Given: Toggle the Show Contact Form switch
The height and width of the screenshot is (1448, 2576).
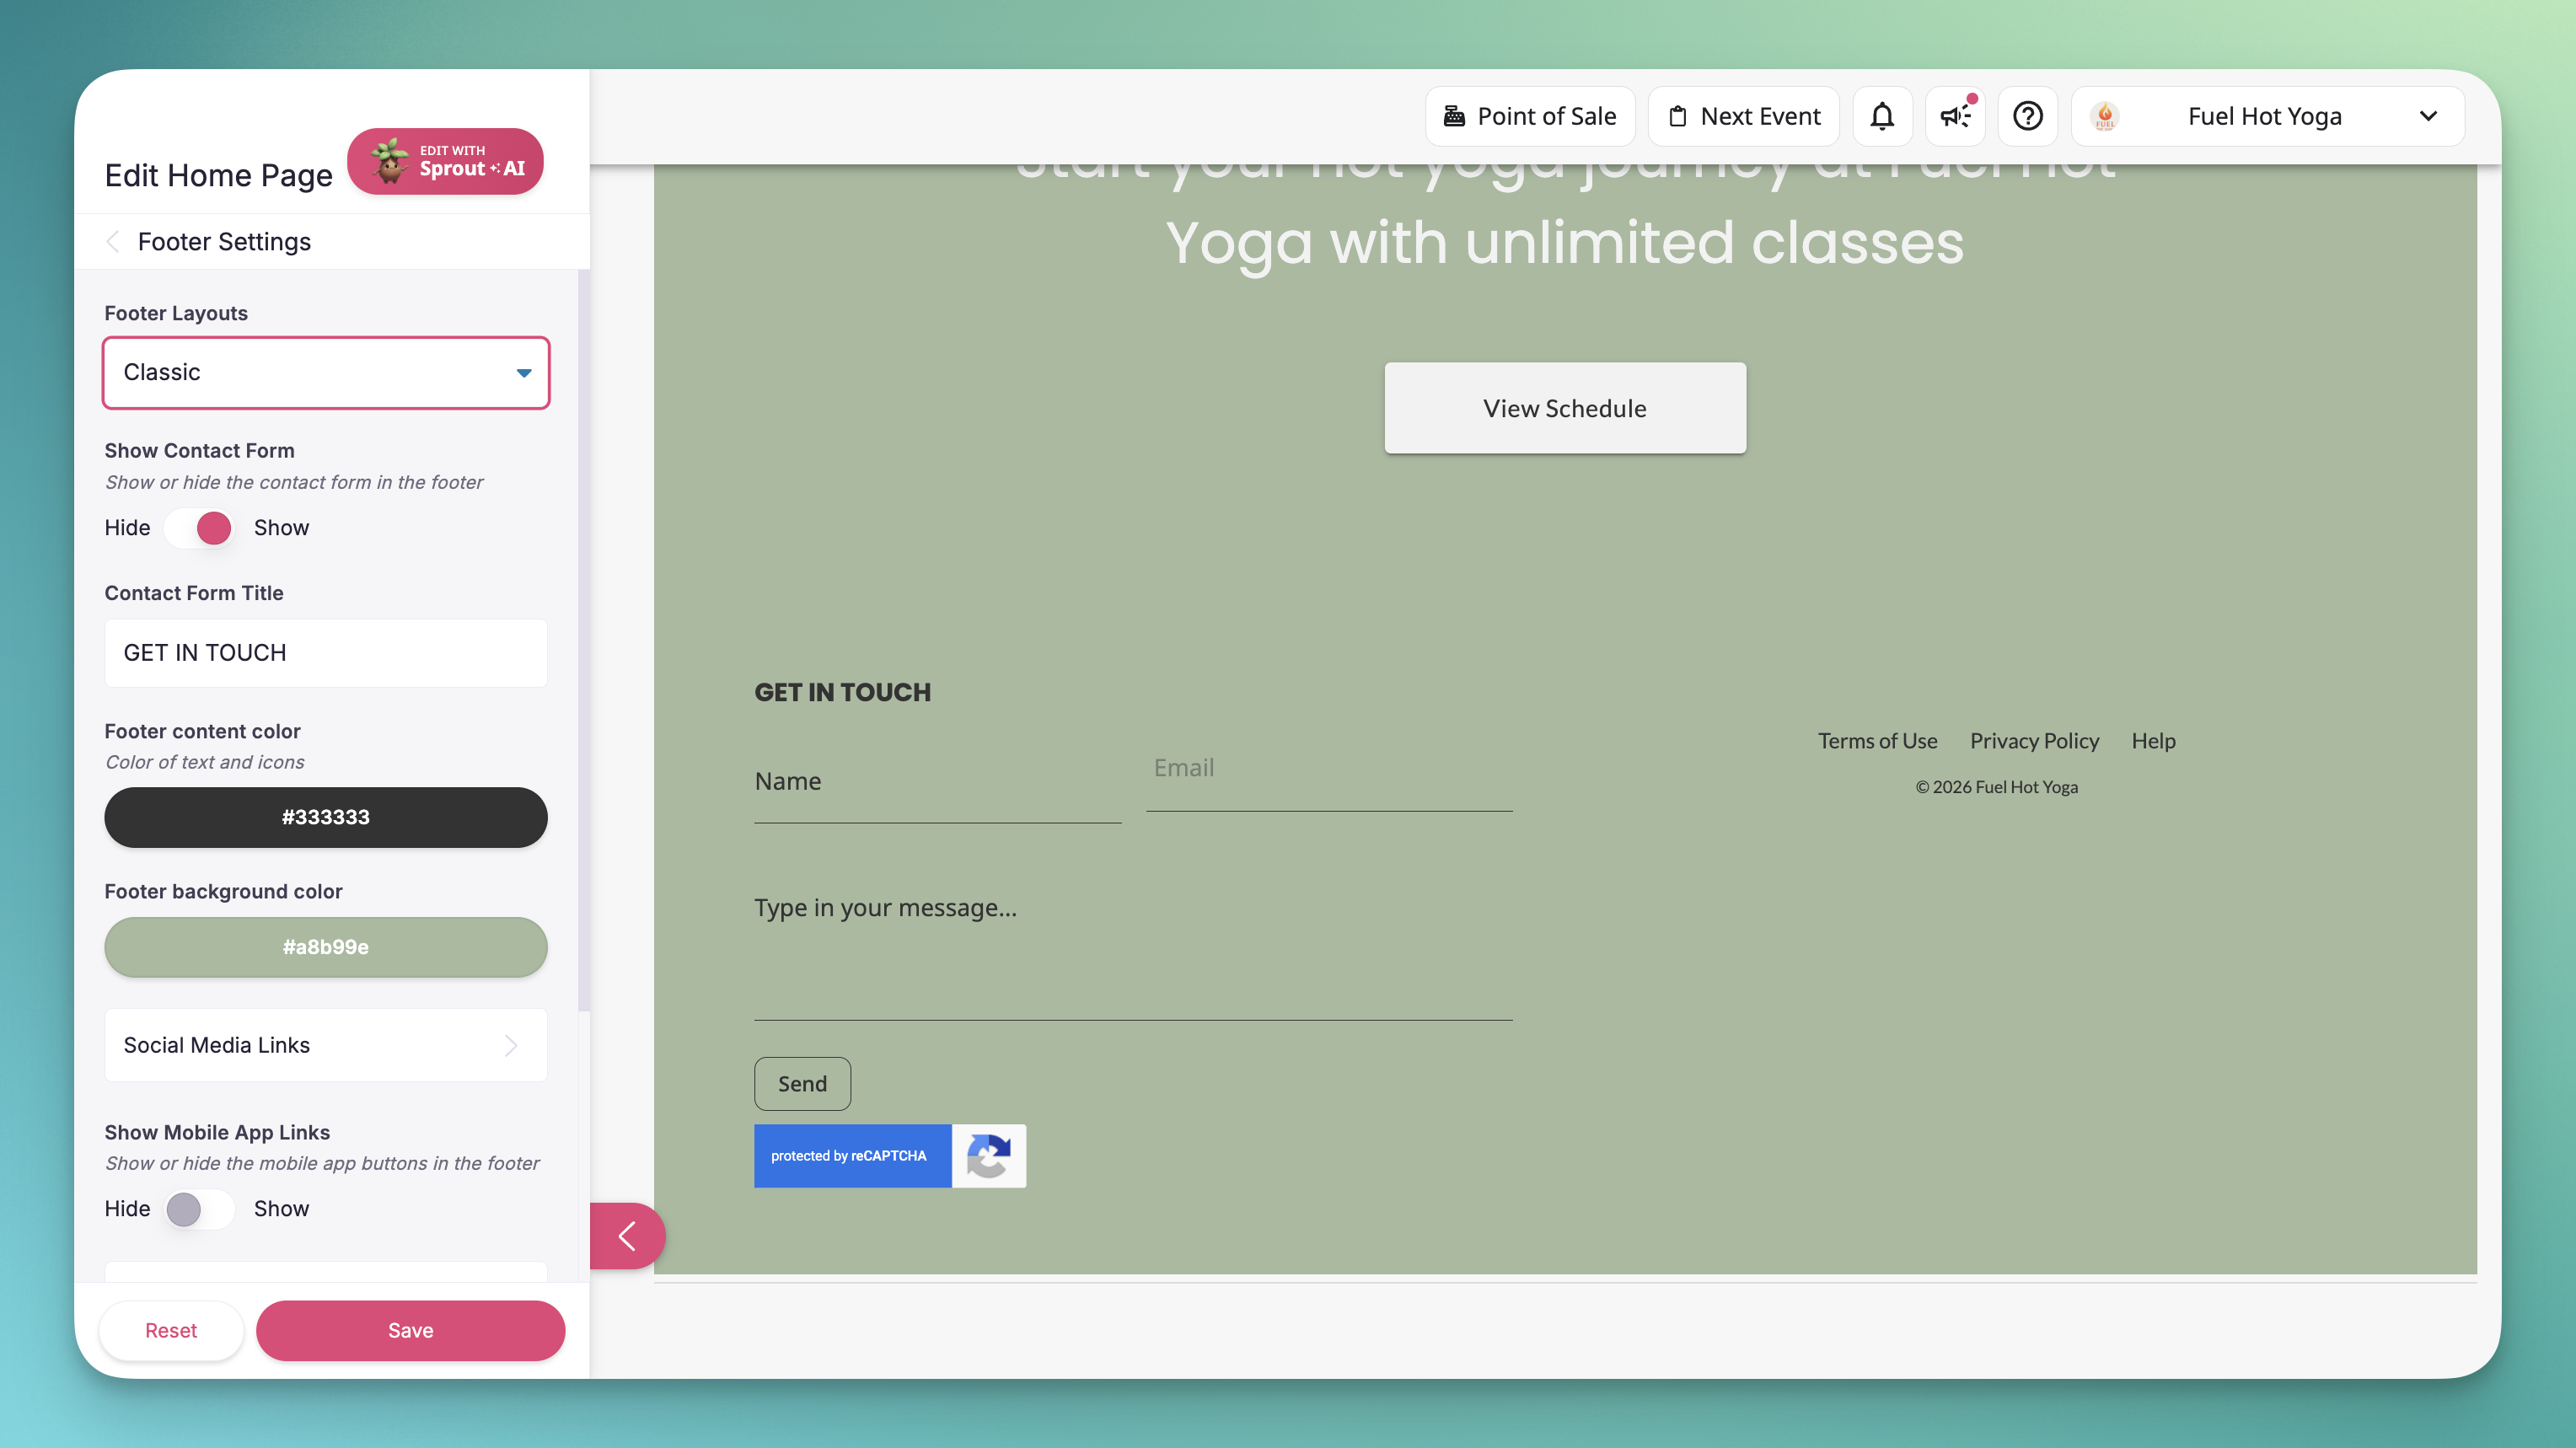Looking at the screenshot, I should [x=200, y=528].
